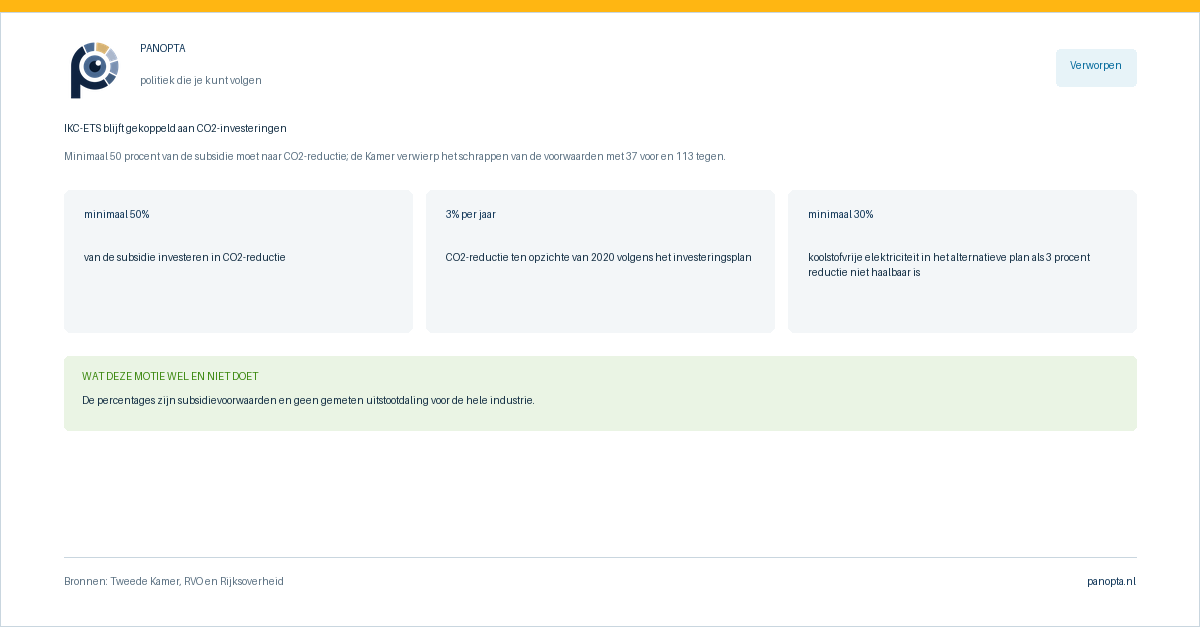The height and width of the screenshot is (627, 1200).
Task: Click the koolstofvrije elektriciteit description text
Action: coord(949,264)
